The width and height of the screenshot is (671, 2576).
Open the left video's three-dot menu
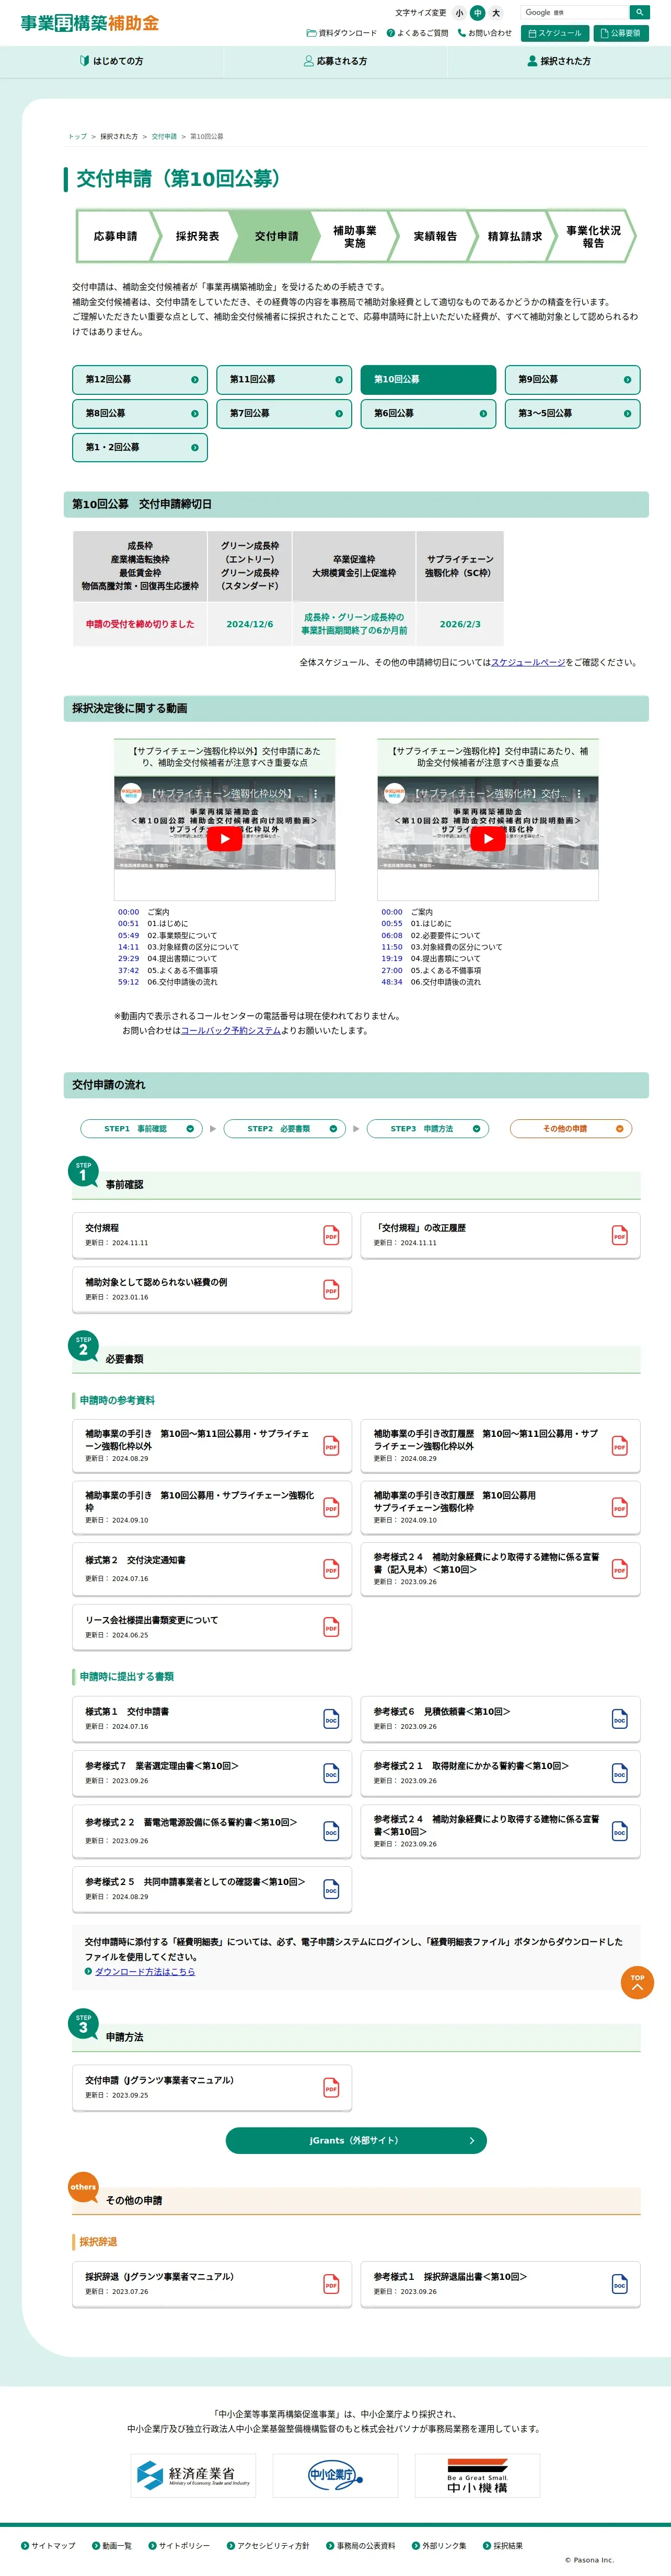coord(315,794)
